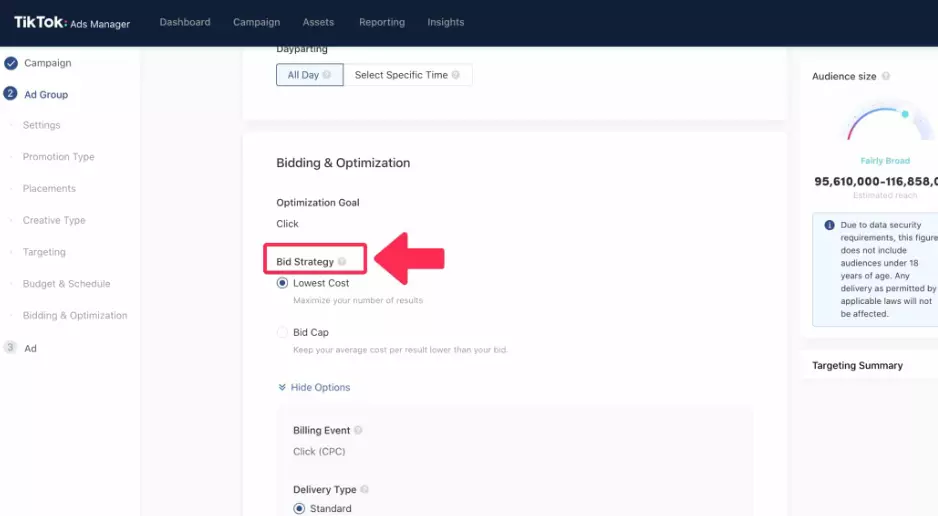Click the Optimization Goal label

click(318, 203)
